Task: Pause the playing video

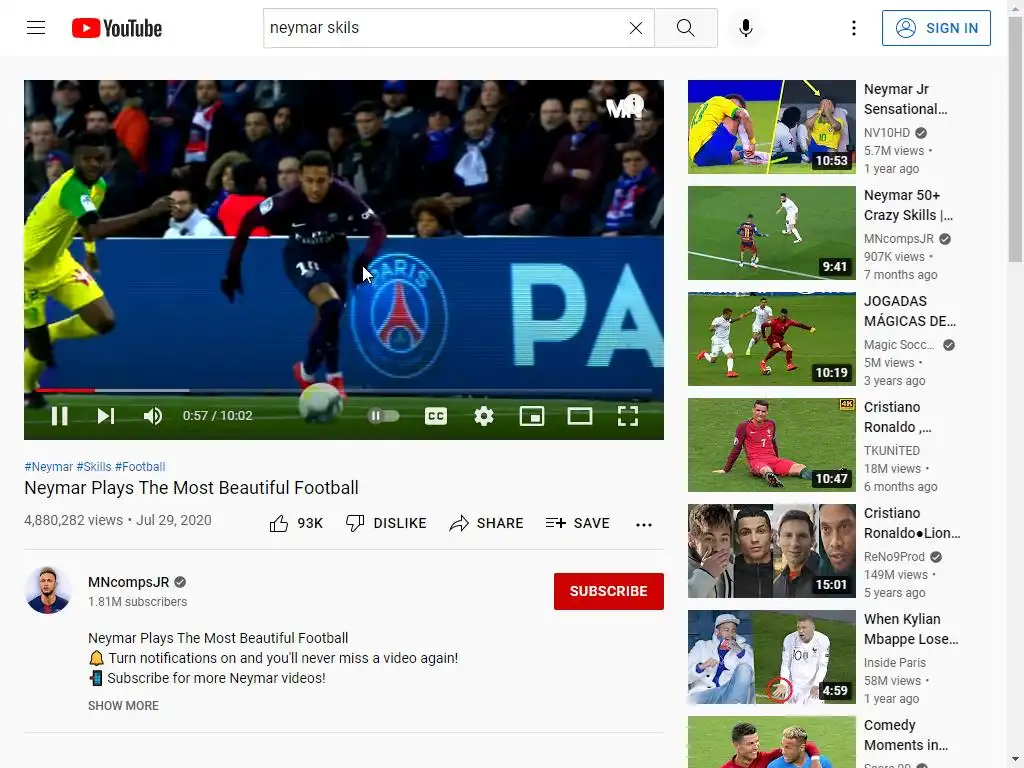Action: [x=59, y=416]
